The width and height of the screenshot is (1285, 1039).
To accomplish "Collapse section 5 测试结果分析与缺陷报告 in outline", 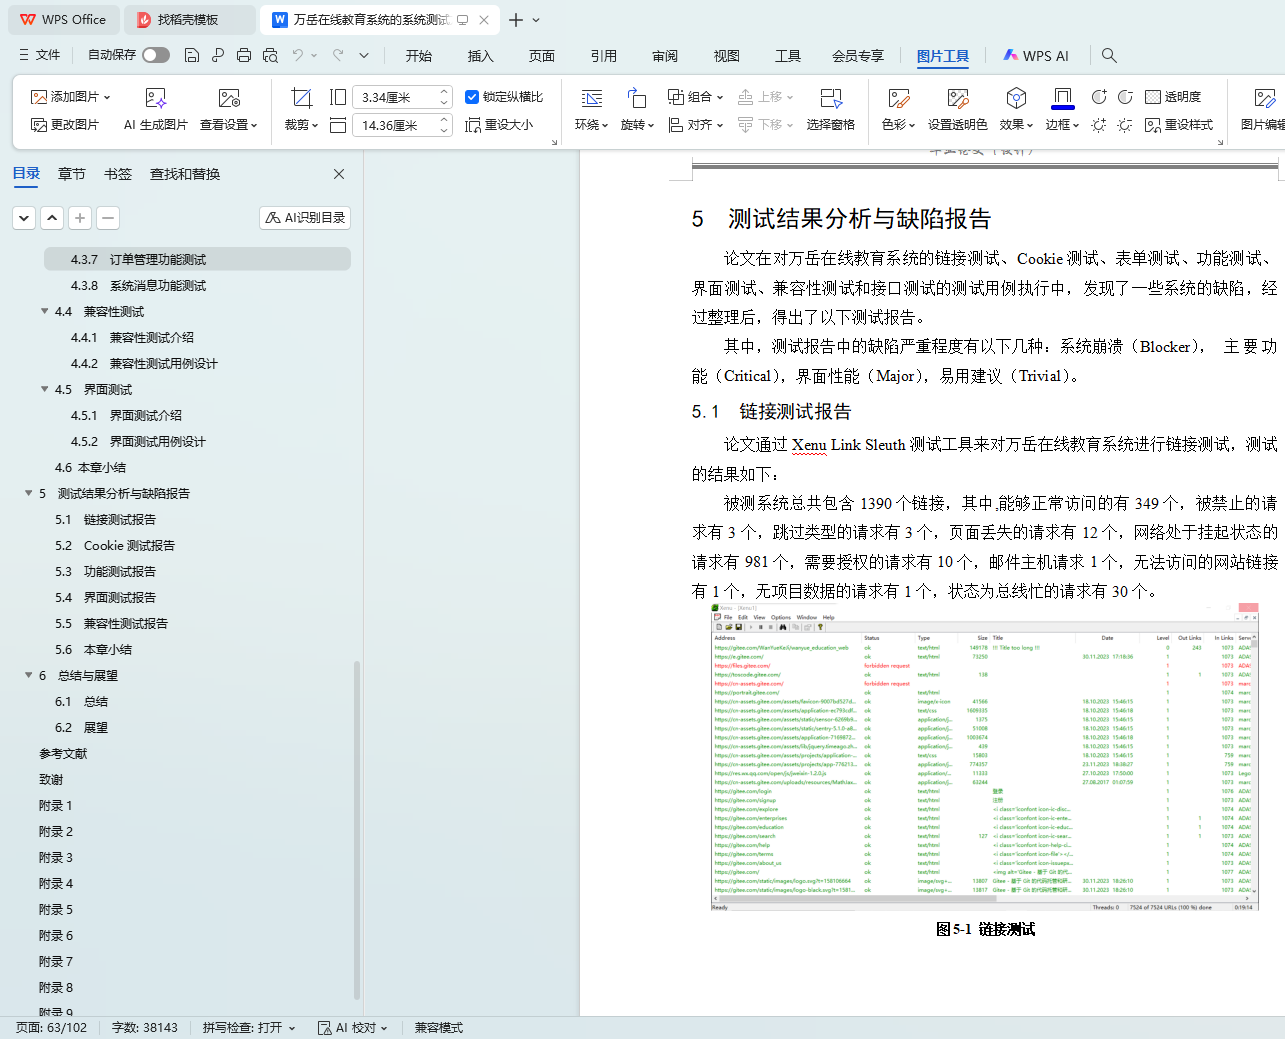I will coord(29,493).
